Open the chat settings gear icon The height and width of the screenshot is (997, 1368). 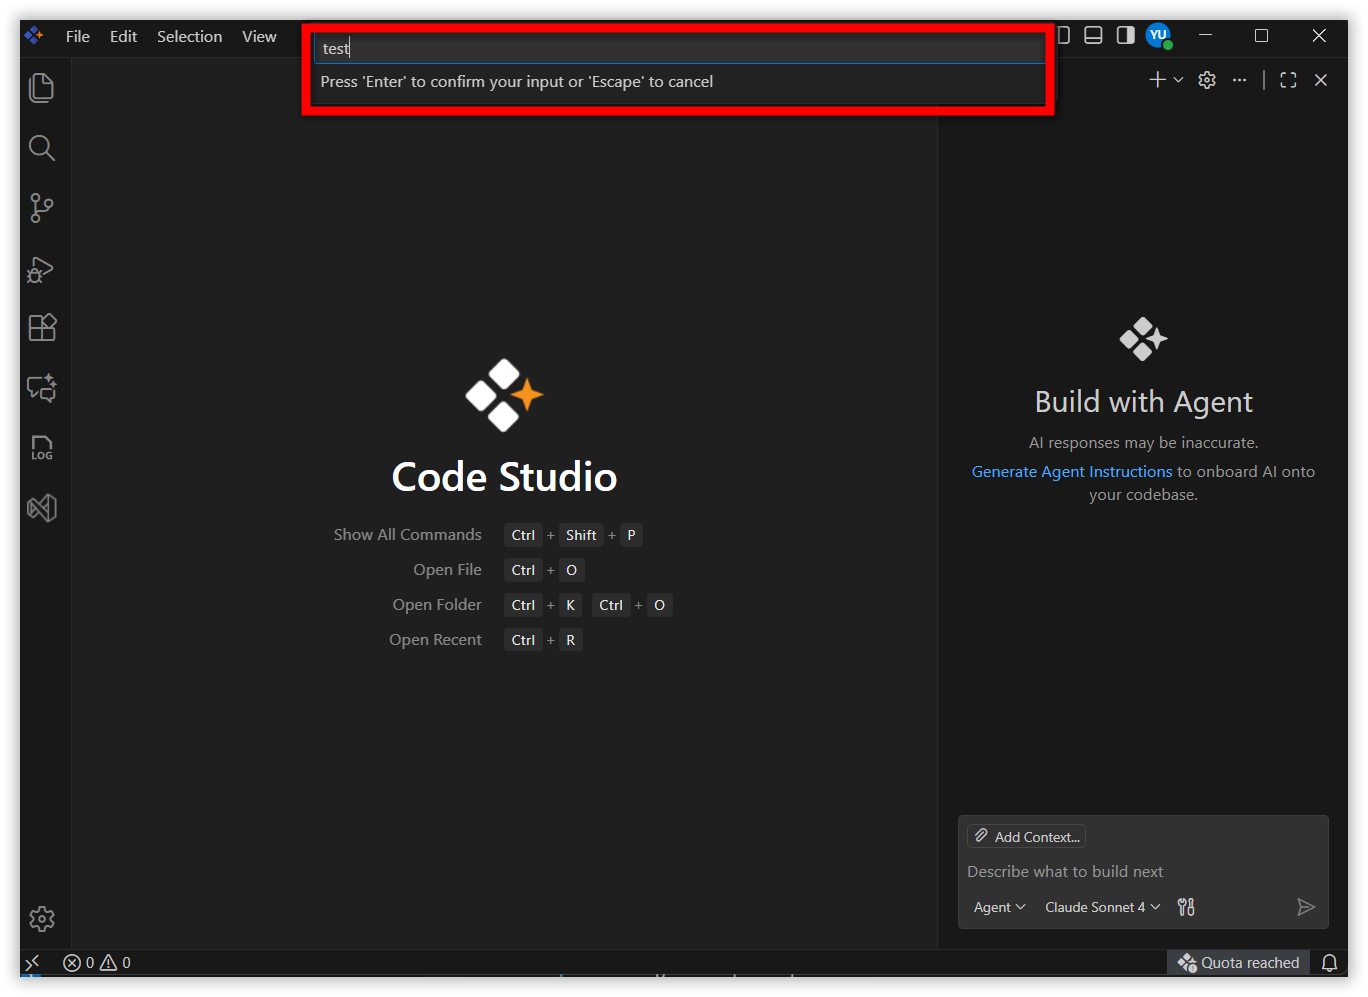[1207, 80]
